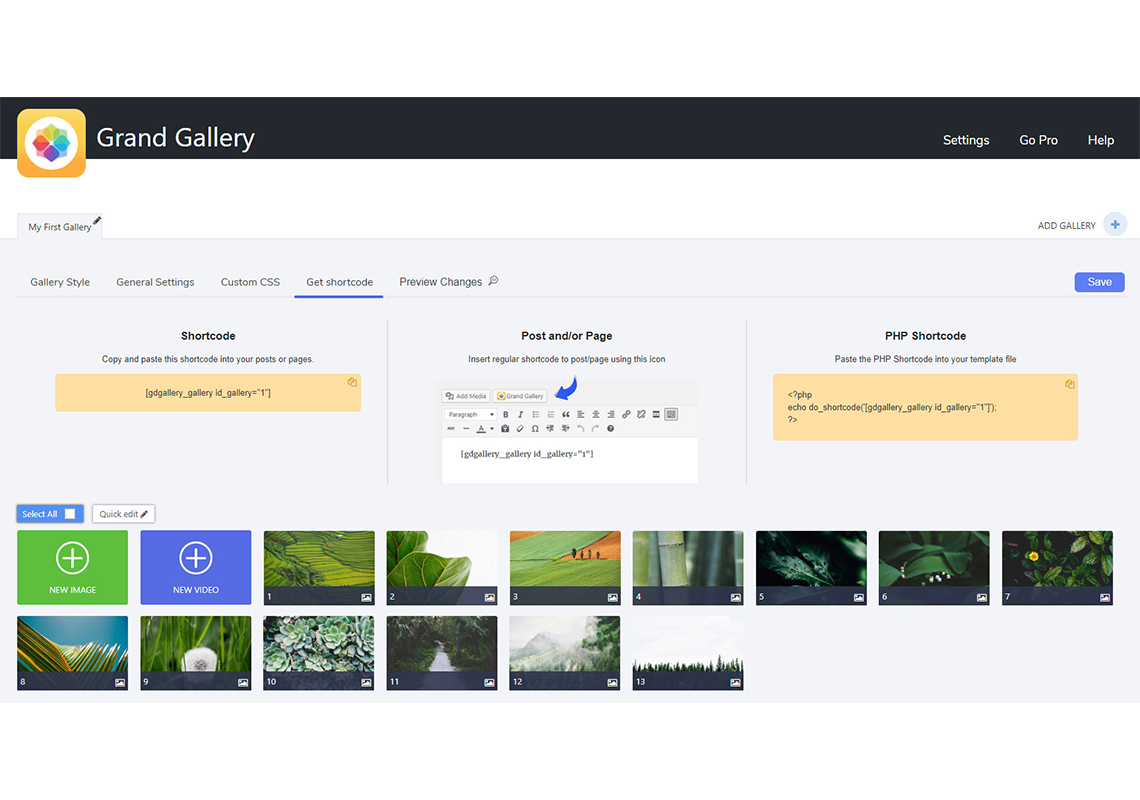The image size is (1140, 800).
Task: Click the plus icon to add gallery
Action: 1115,225
